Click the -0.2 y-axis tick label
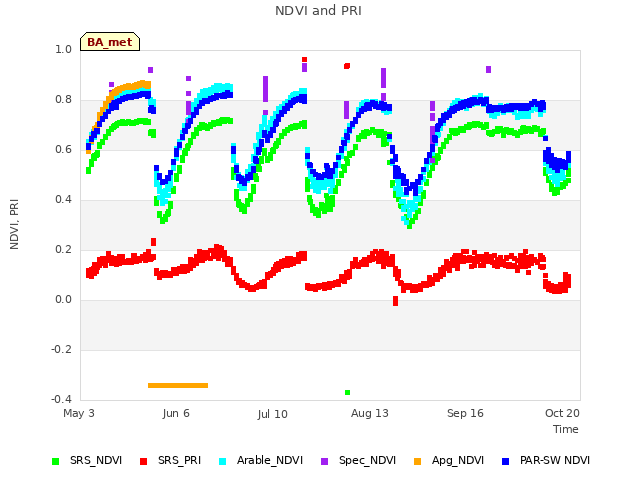The width and height of the screenshot is (640, 480). pos(61,349)
